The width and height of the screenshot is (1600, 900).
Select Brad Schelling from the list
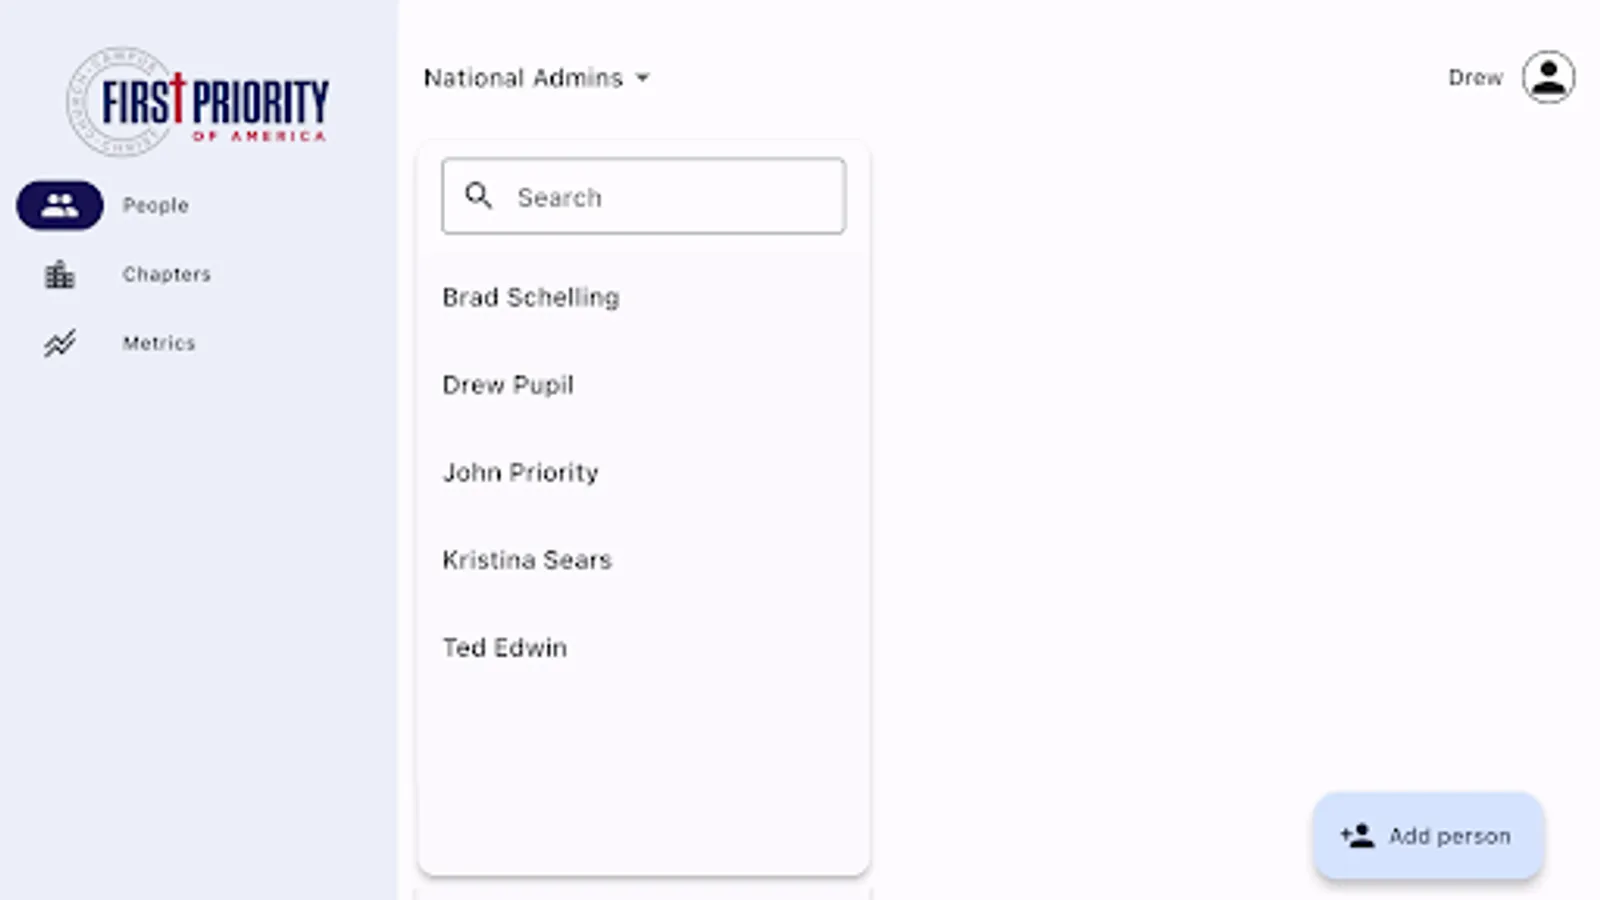pos(531,297)
